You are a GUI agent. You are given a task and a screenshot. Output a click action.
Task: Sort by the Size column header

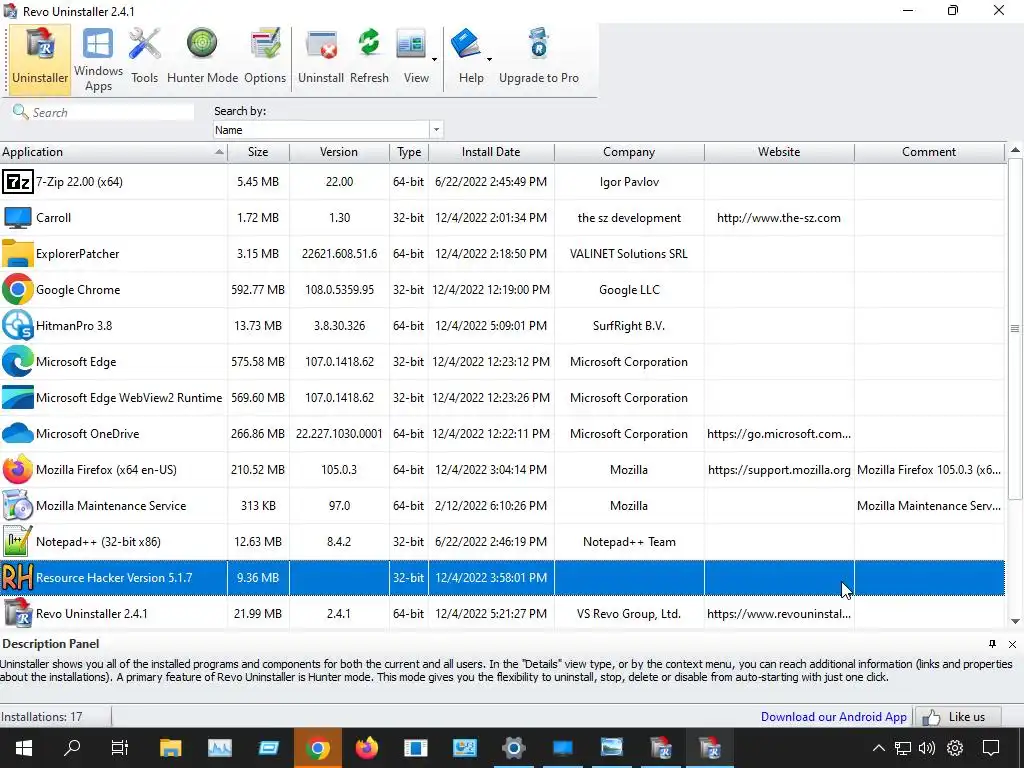click(x=258, y=152)
